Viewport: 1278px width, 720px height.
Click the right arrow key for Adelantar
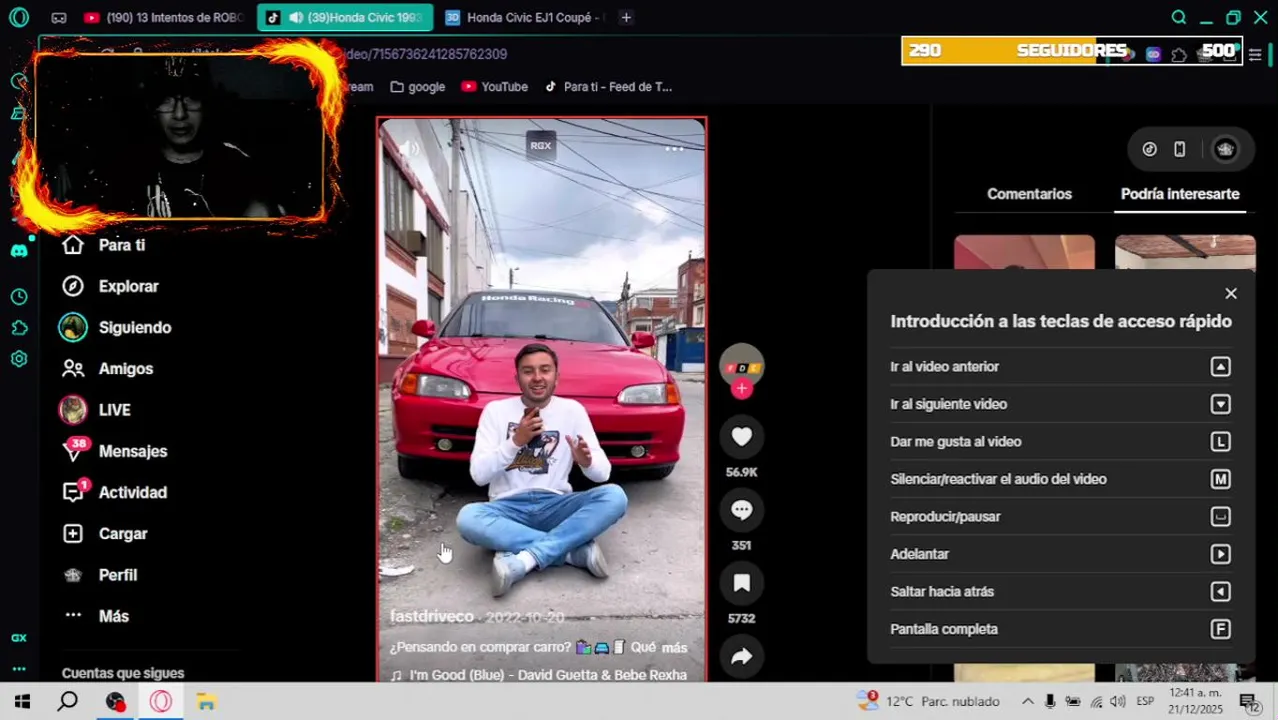pos(1220,554)
